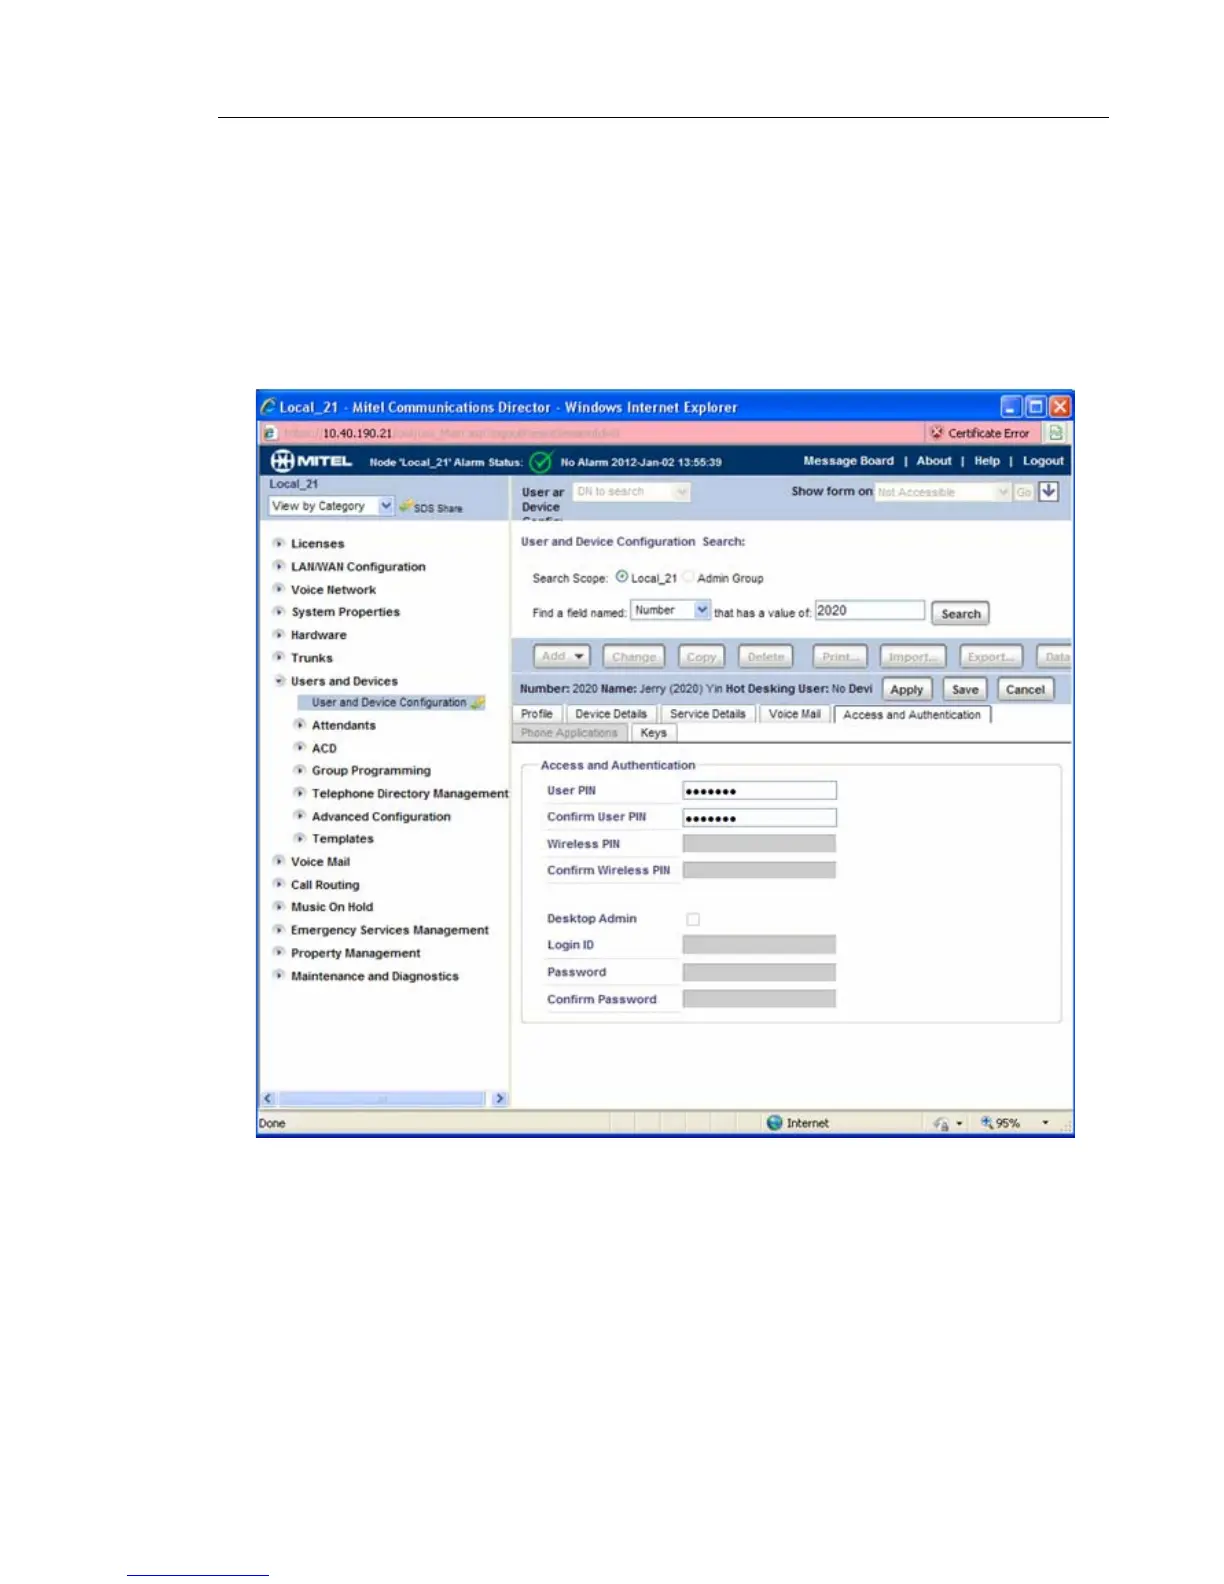Viewport: 1224px width, 1584px height.
Task: Click the page icon in the address bar
Action: 270,433
